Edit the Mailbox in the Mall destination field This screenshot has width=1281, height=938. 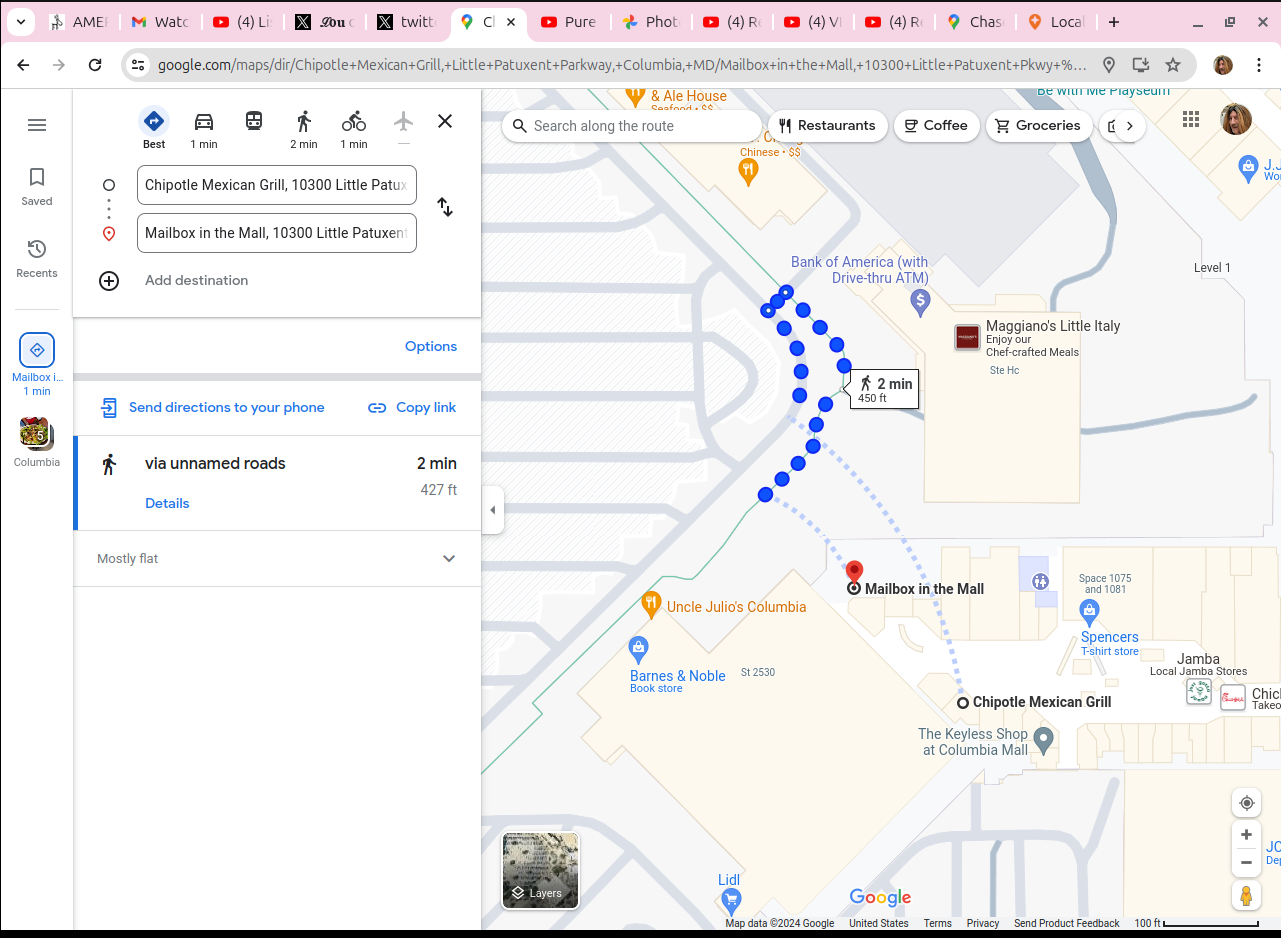(277, 233)
